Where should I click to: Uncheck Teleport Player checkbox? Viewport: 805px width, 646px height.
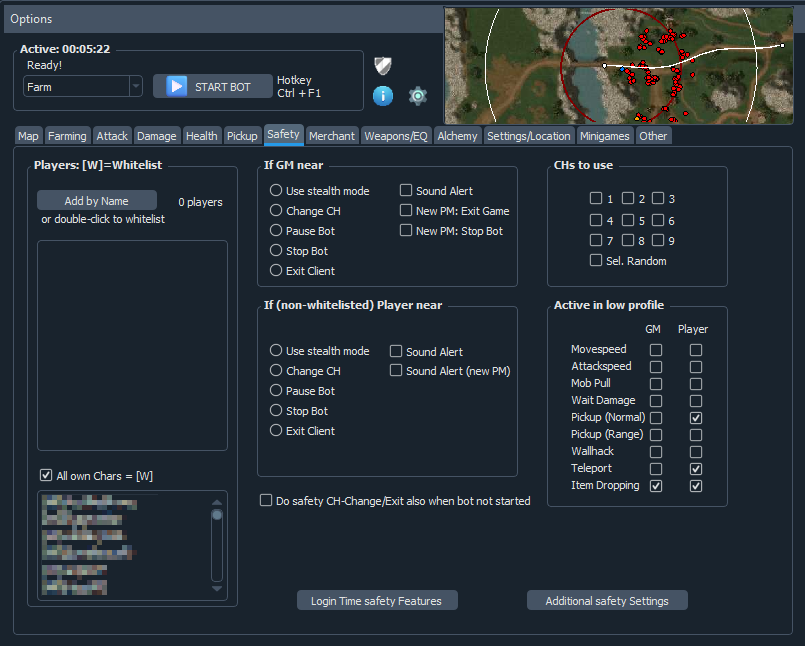[696, 469]
